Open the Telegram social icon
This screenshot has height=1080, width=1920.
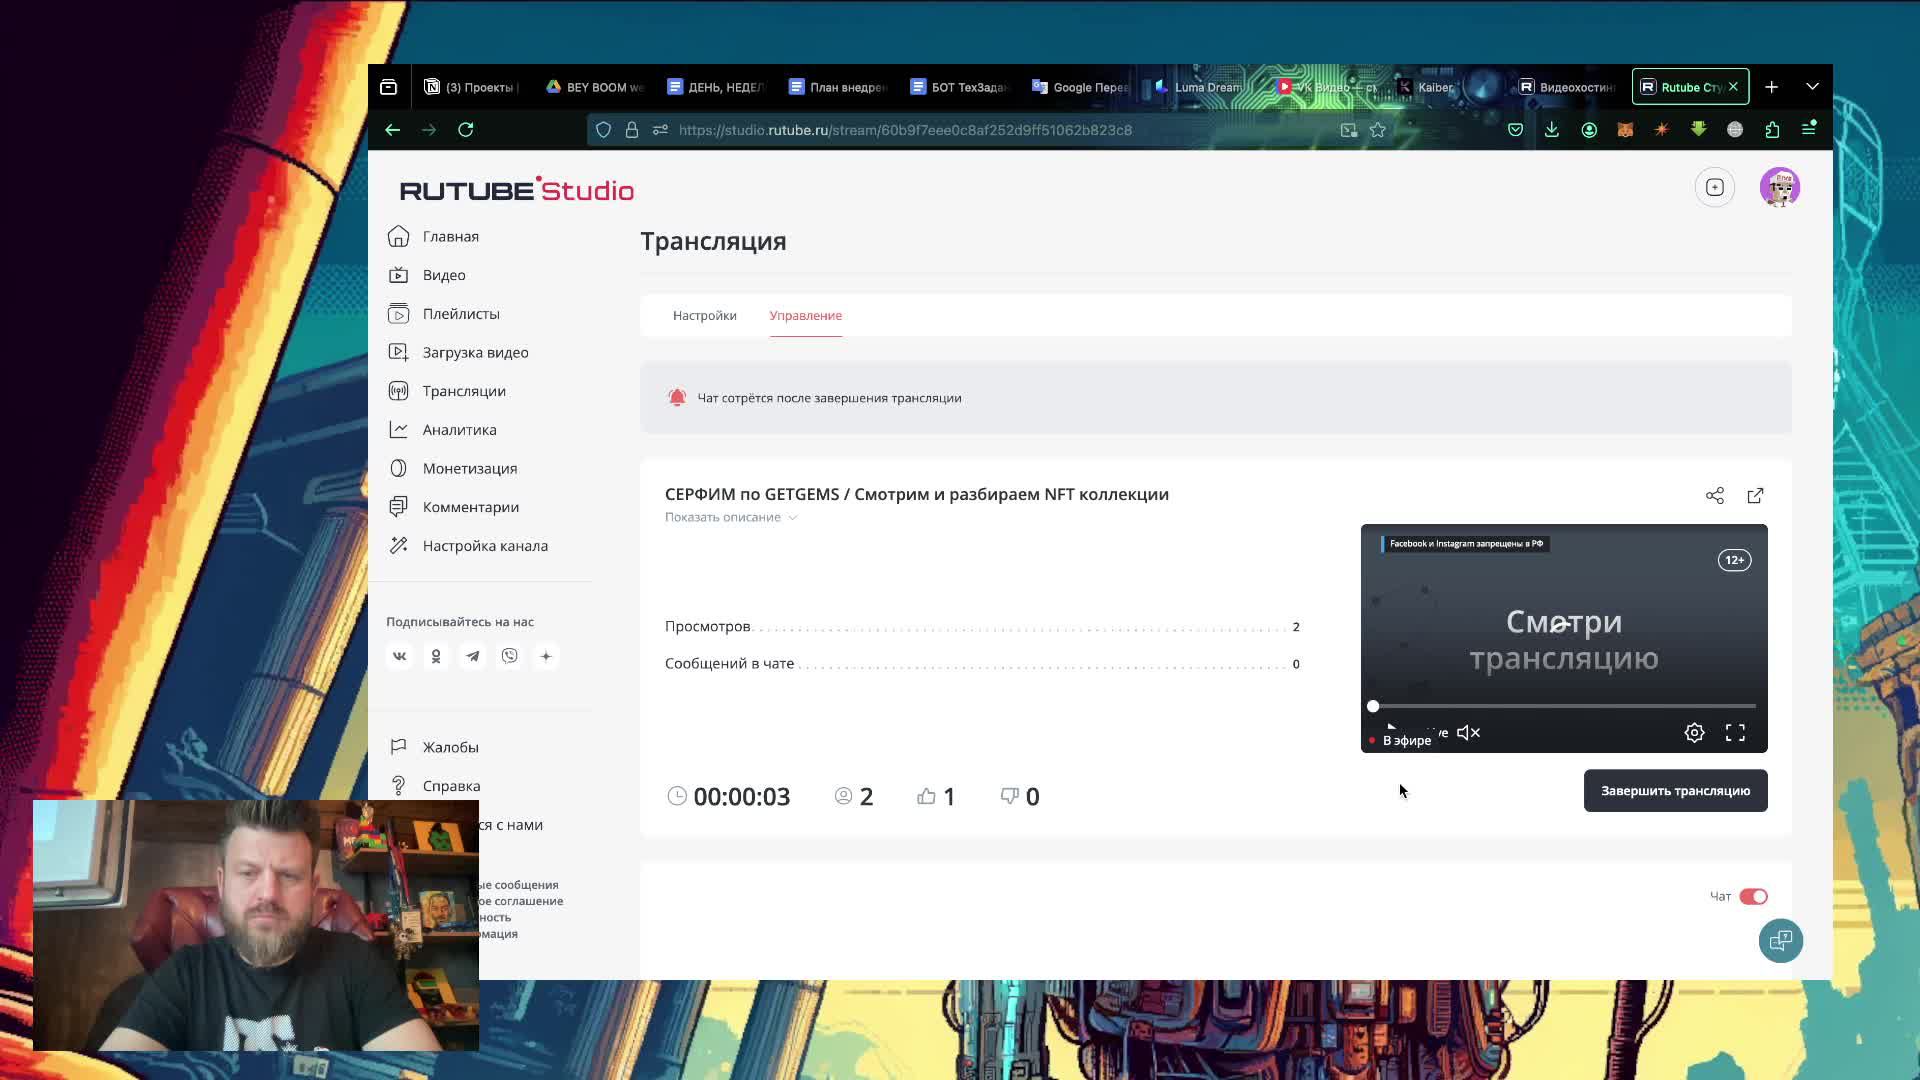tap(473, 656)
